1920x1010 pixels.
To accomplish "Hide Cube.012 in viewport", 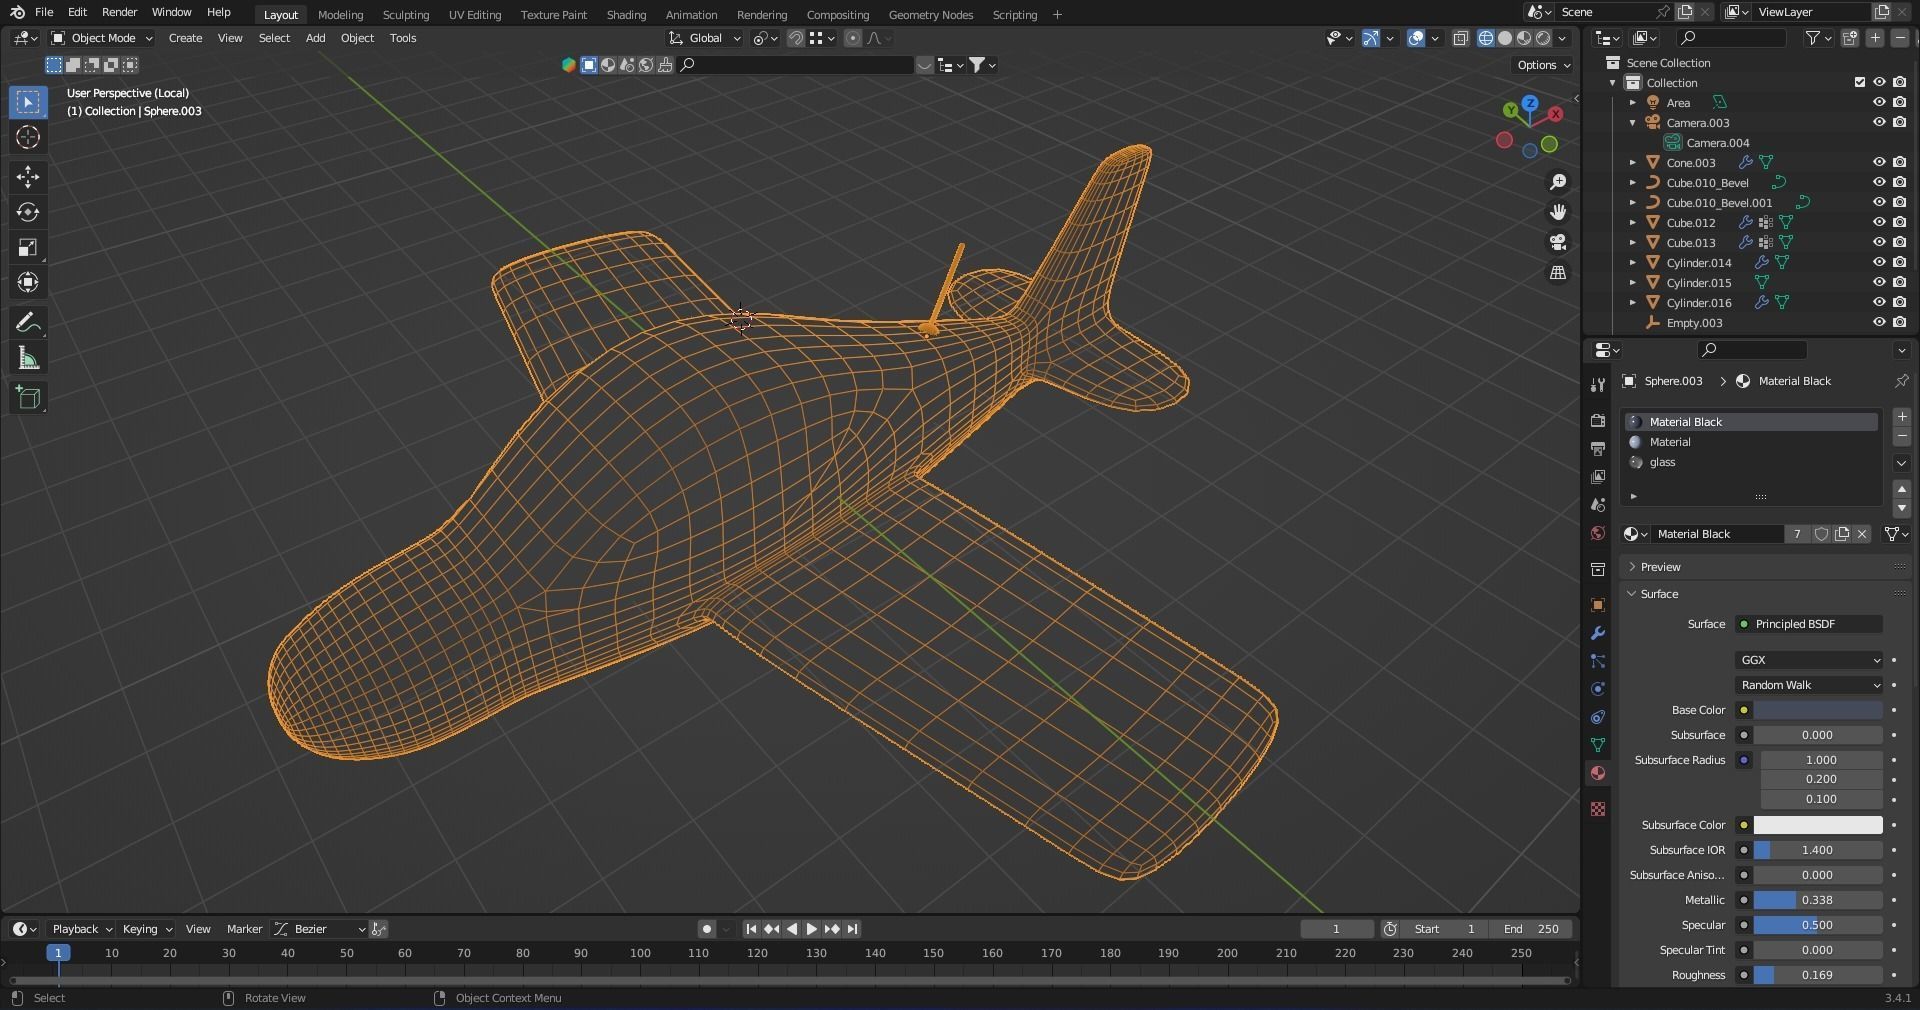I will [x=1879, y=222].
